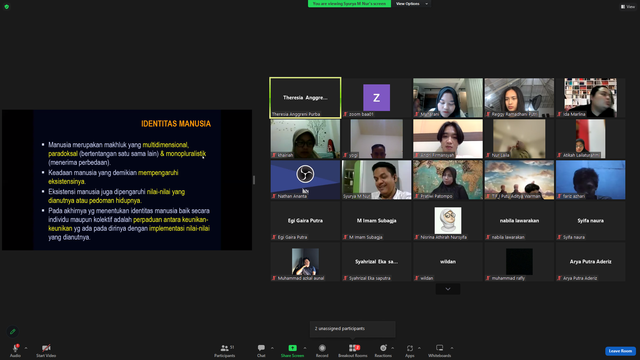This screenshot has width=640, height=360.
Task: Select Nisrina Athirah Nursyifa's avatar tile
Action: (x=448, y=220)
